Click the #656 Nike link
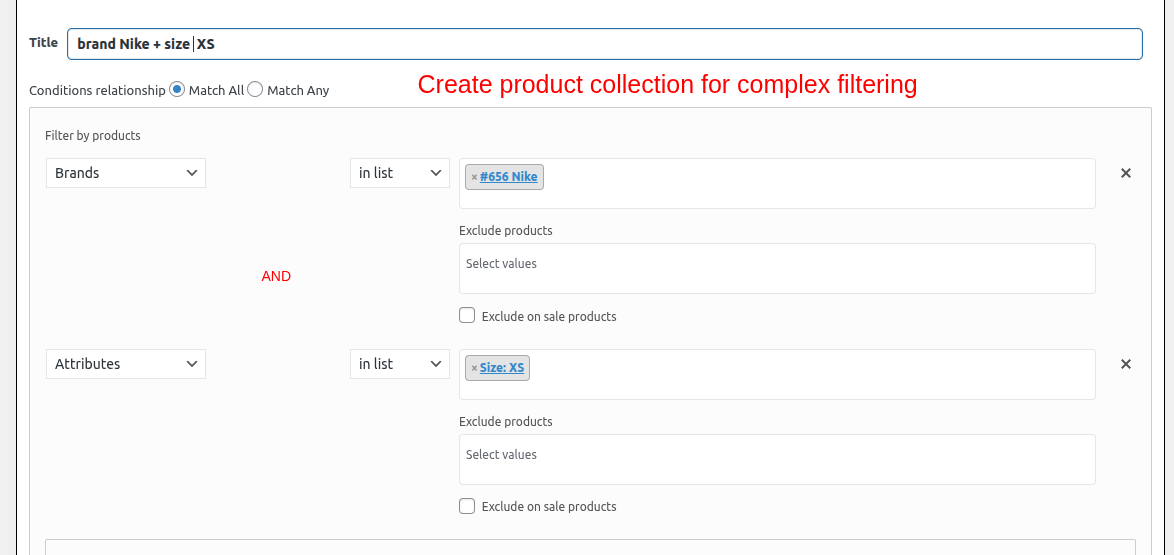Screen dimensions: 1174x555 [508, 177]
